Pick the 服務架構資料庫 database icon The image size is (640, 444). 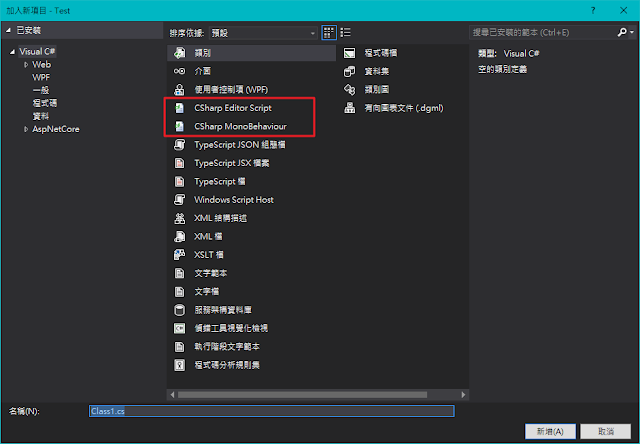[x=180, y=310]
